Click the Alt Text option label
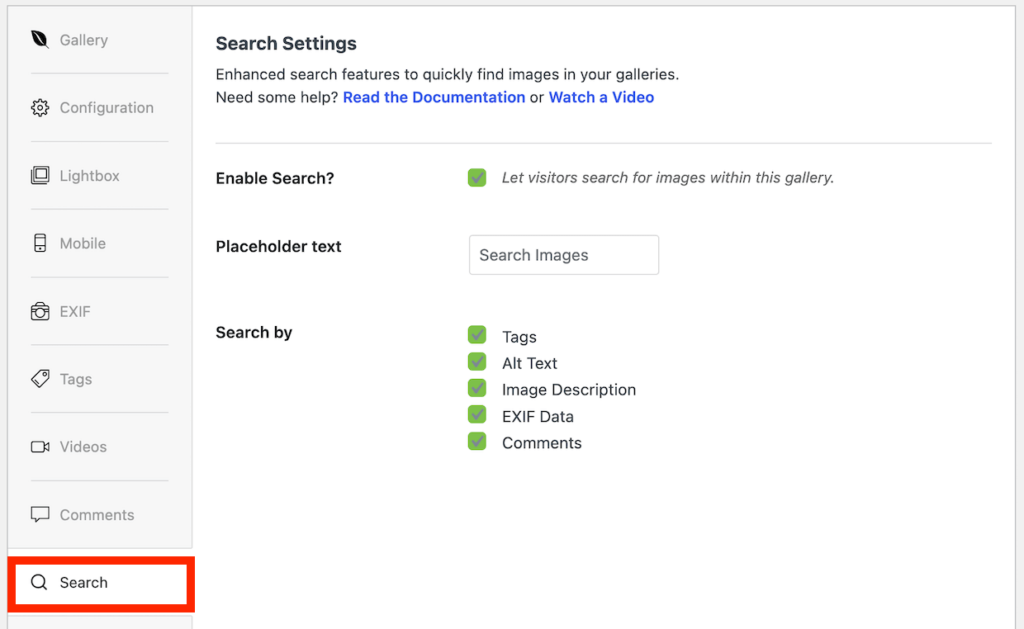Image resolution: width=1024 pixels, height=629 pixels. [x=530, y=363]
